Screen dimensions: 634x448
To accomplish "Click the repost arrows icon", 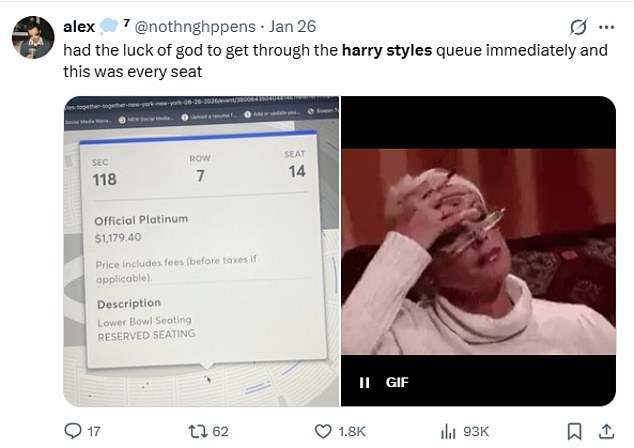I will click(194, 431).
